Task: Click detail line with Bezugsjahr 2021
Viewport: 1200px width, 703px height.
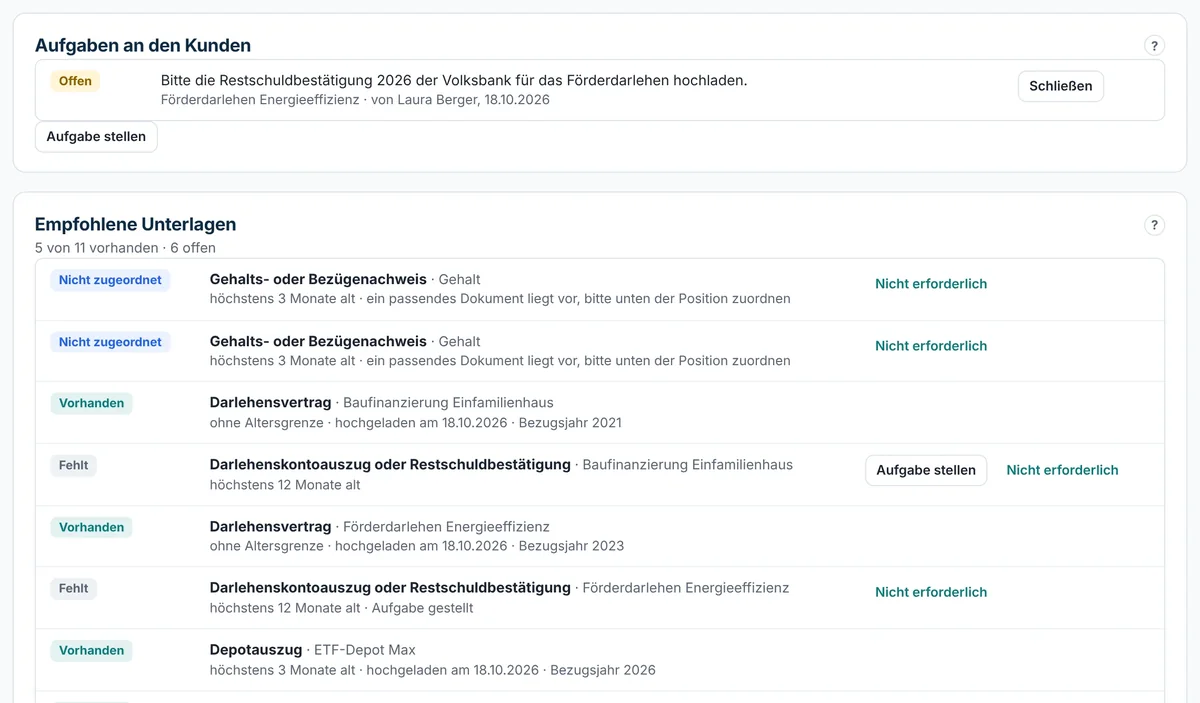Action: click(x=415, y=422)
